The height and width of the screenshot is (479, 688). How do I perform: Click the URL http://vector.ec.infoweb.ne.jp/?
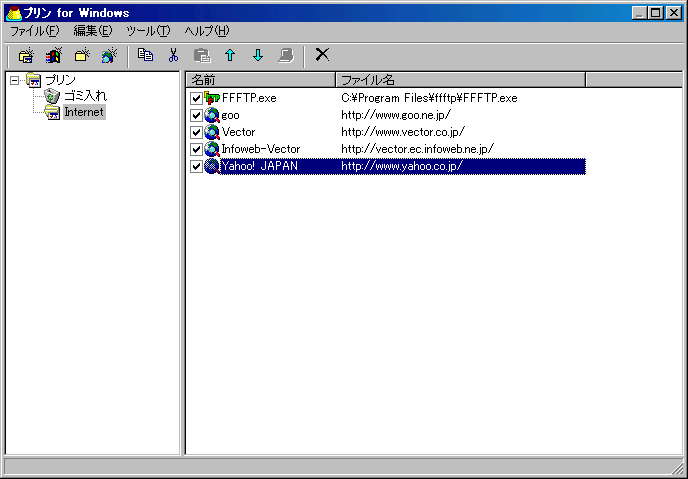417,149
